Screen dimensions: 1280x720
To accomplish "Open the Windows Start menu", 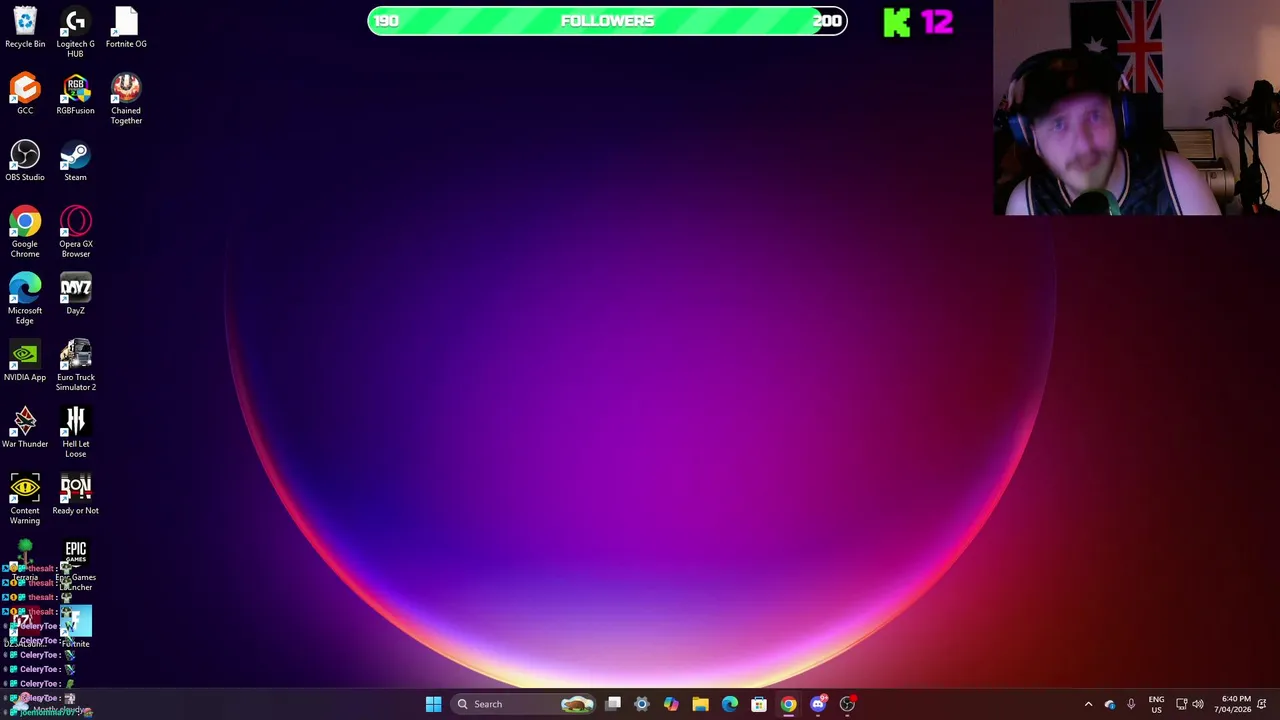I will (433, 704).
